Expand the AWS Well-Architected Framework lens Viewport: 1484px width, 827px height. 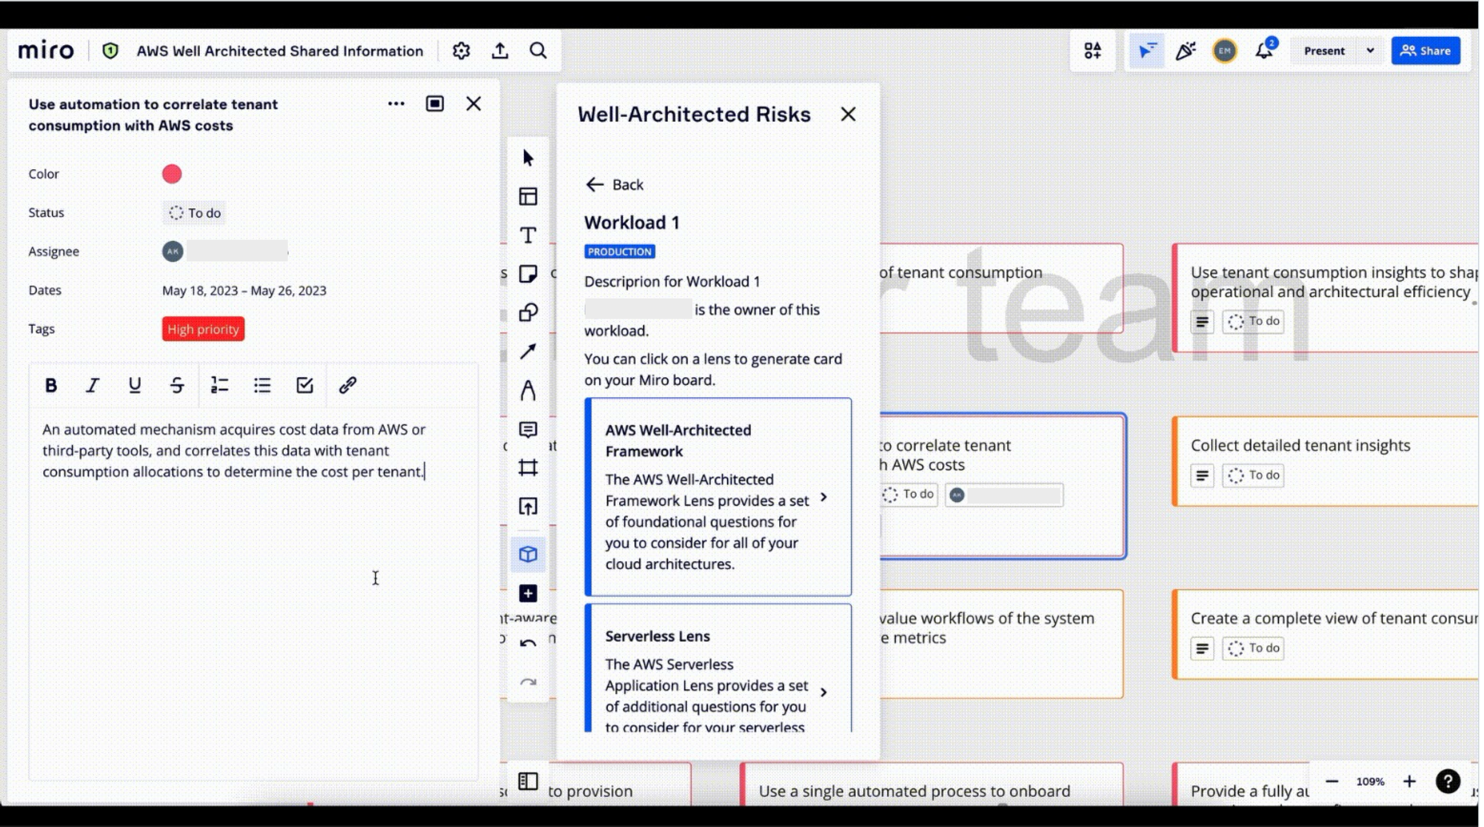click(x=823, y=495)
